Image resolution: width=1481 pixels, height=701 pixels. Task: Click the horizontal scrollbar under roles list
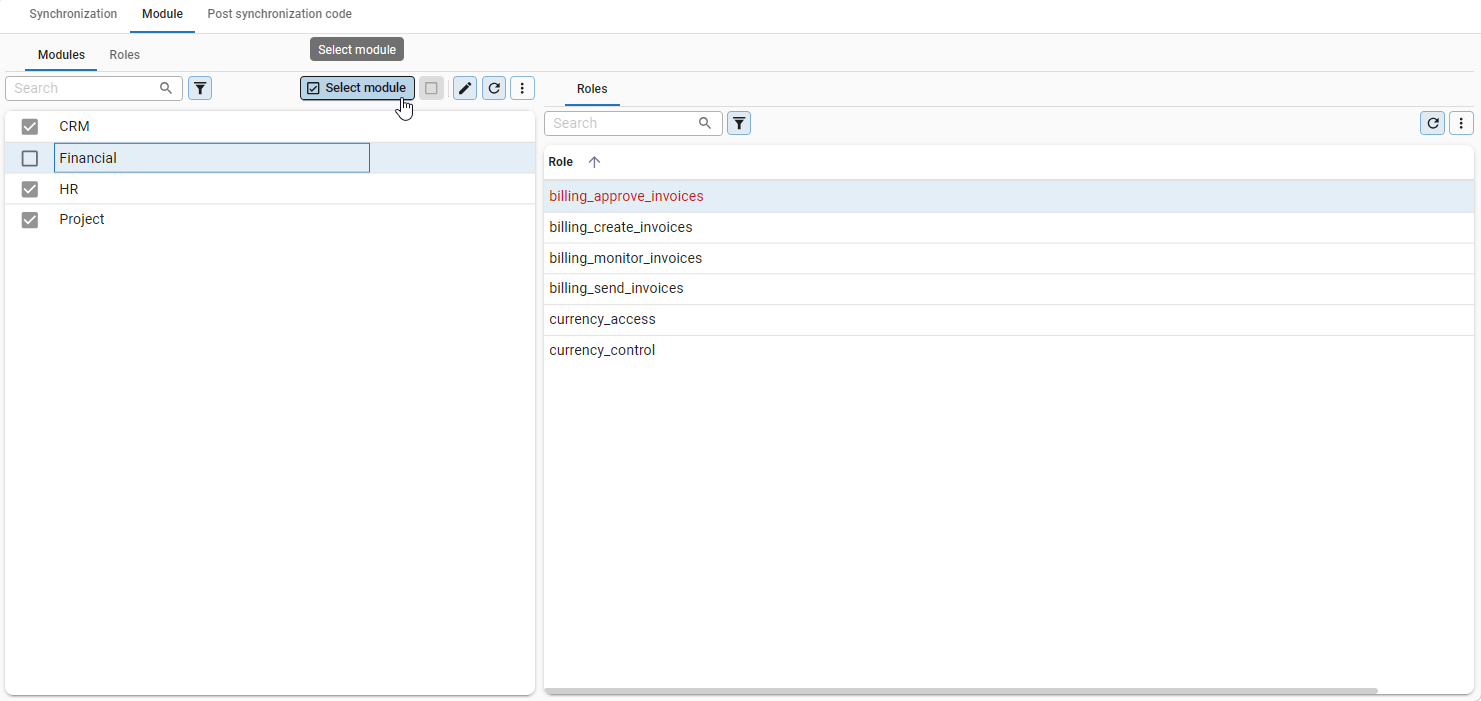coord(960,691)
